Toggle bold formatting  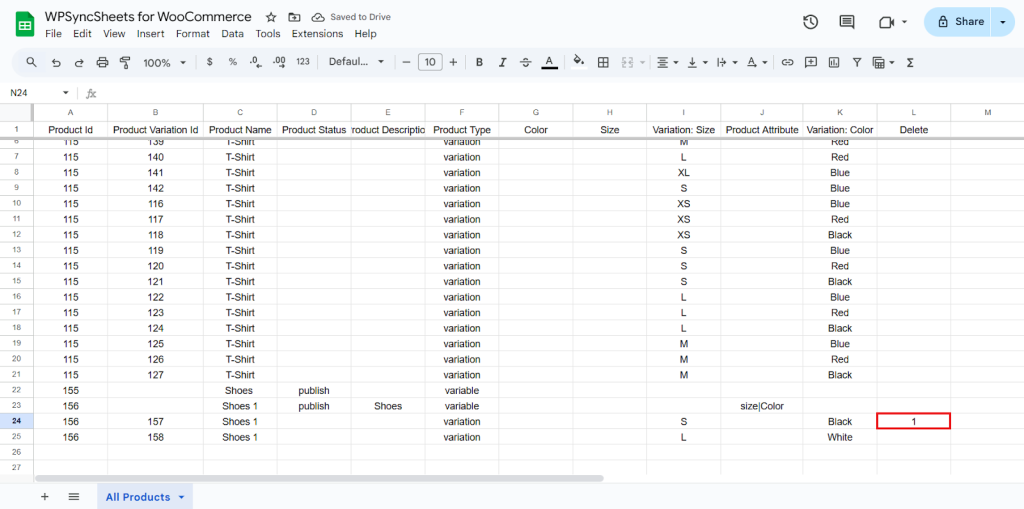(x=479, y=62)
